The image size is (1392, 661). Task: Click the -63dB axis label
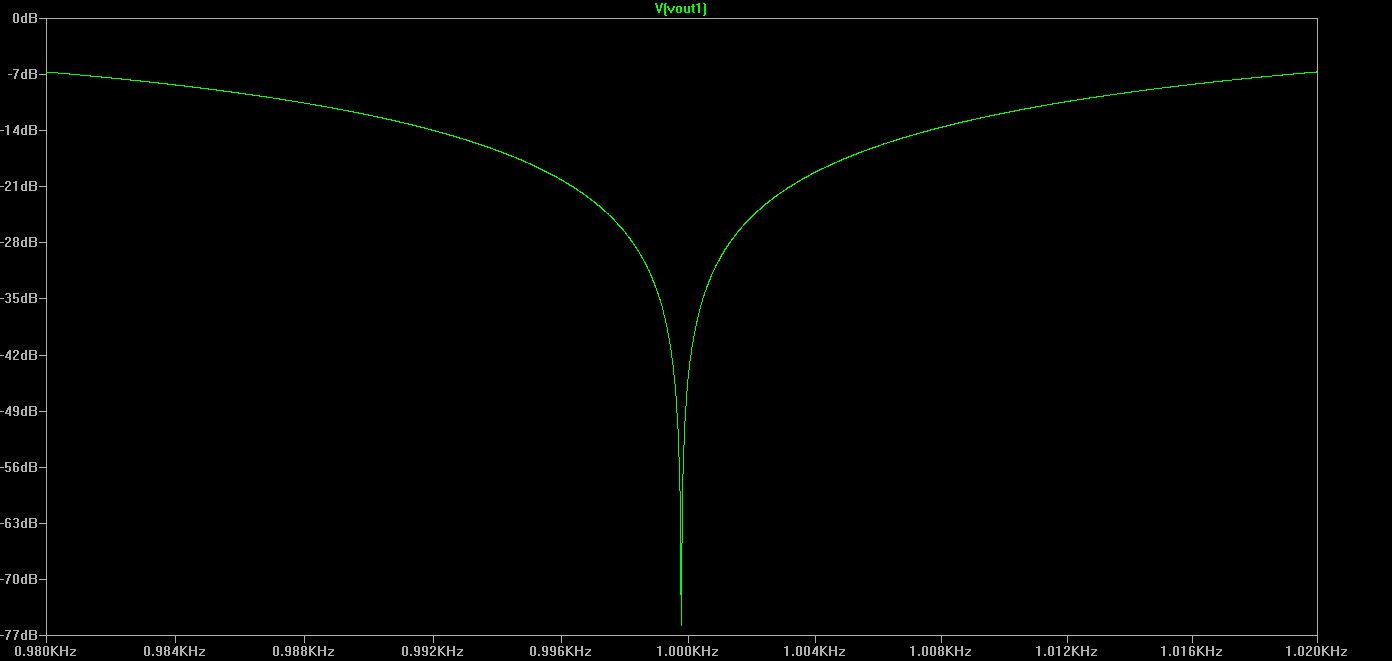pos(20,523)
